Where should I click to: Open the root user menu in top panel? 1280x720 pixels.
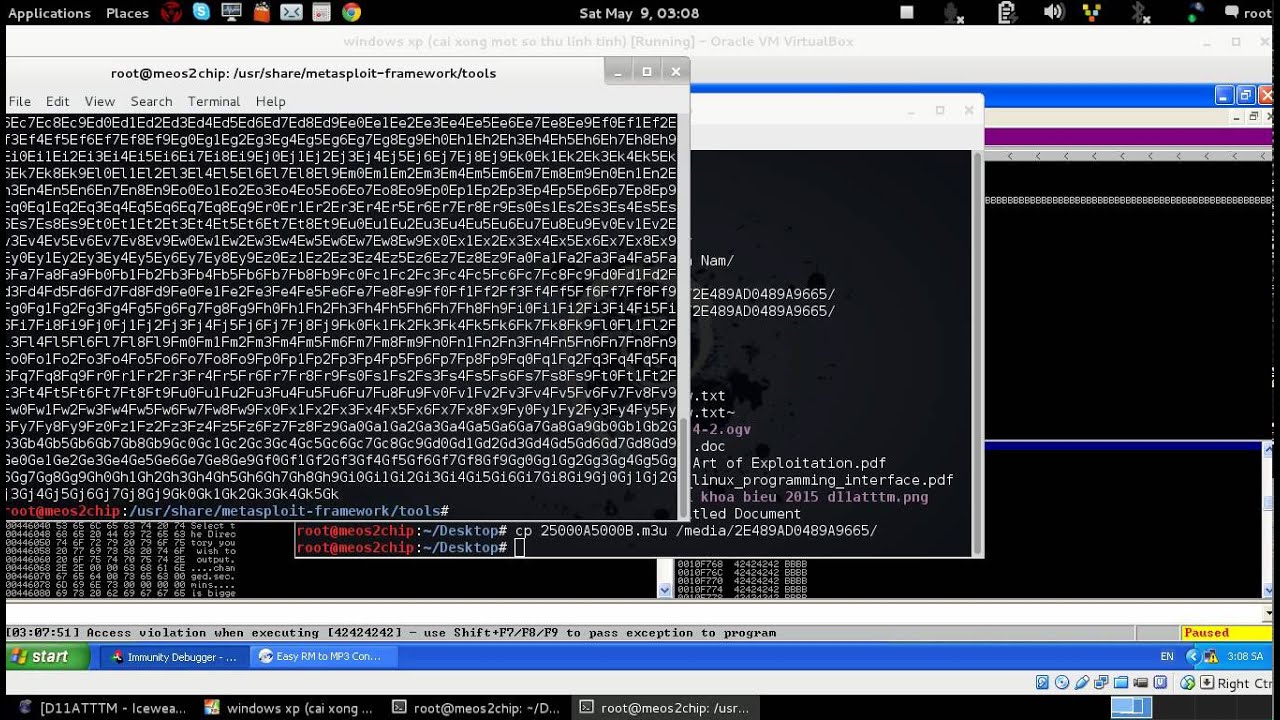[1247, 13]
